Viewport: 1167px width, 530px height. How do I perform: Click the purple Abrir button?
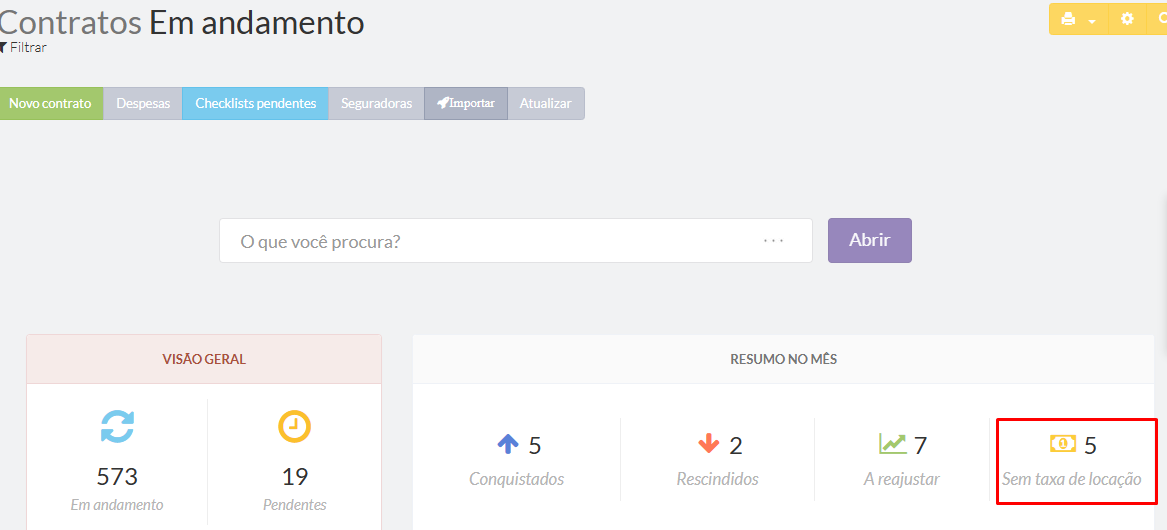(x=869, y=240)
